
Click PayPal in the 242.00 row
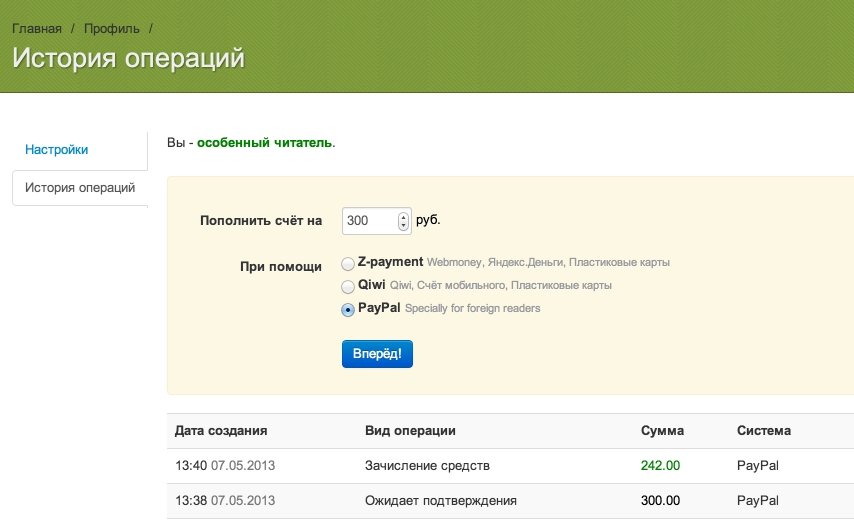click(x=758, y=466)
